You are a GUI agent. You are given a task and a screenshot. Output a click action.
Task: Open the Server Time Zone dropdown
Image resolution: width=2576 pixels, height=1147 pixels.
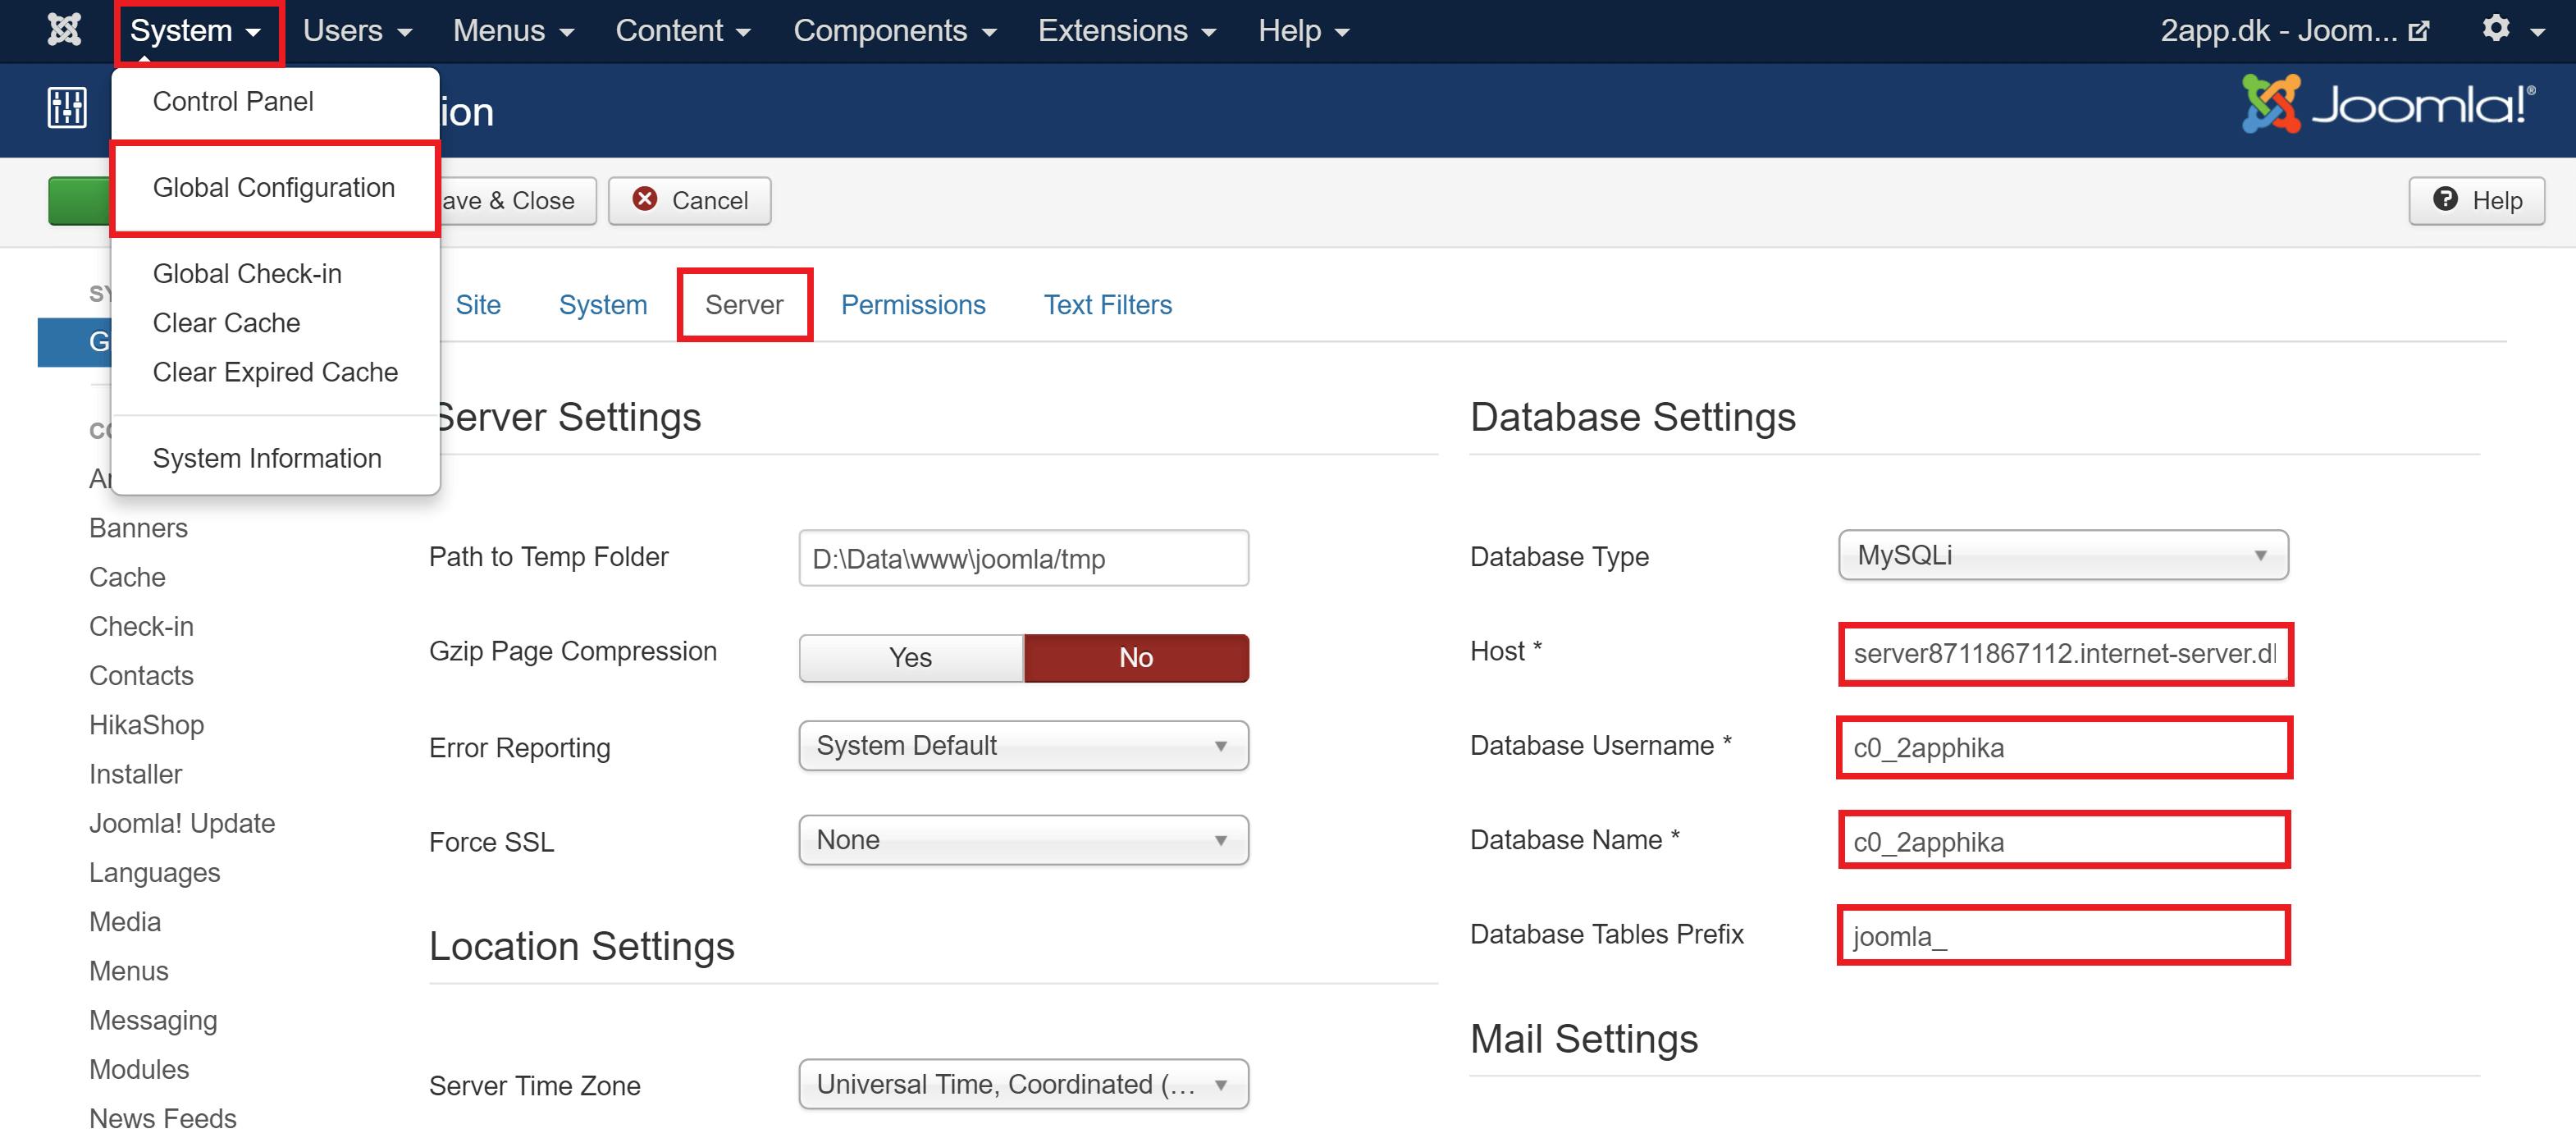pos(1023,1084)
